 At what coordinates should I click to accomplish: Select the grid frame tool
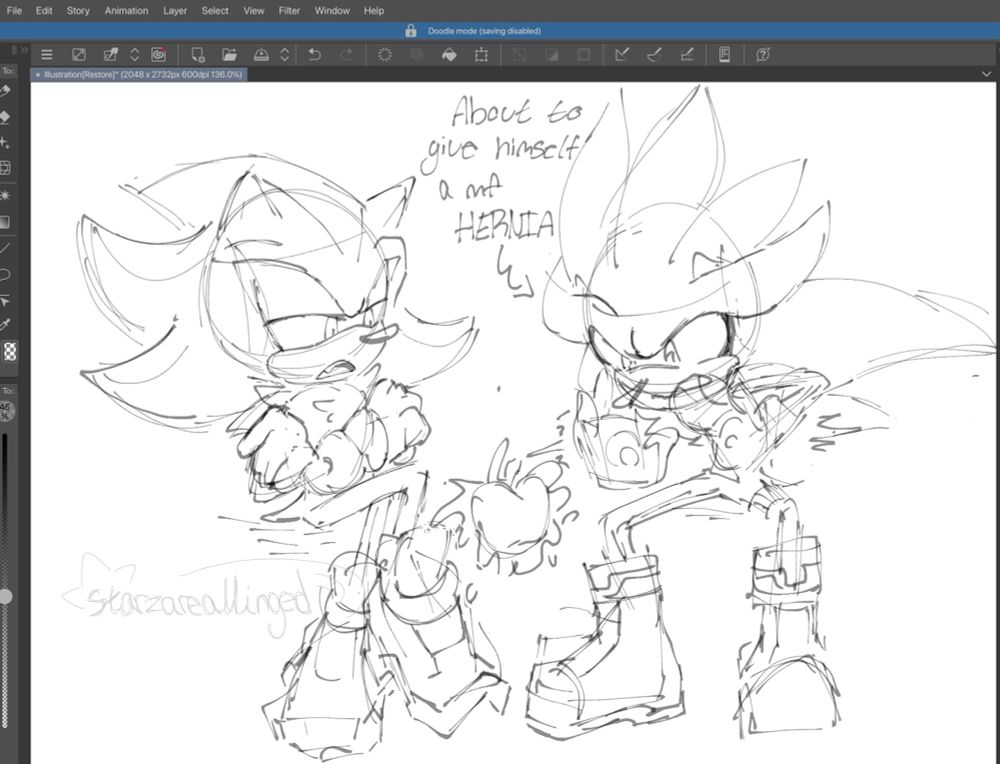(x=5, y=168)
